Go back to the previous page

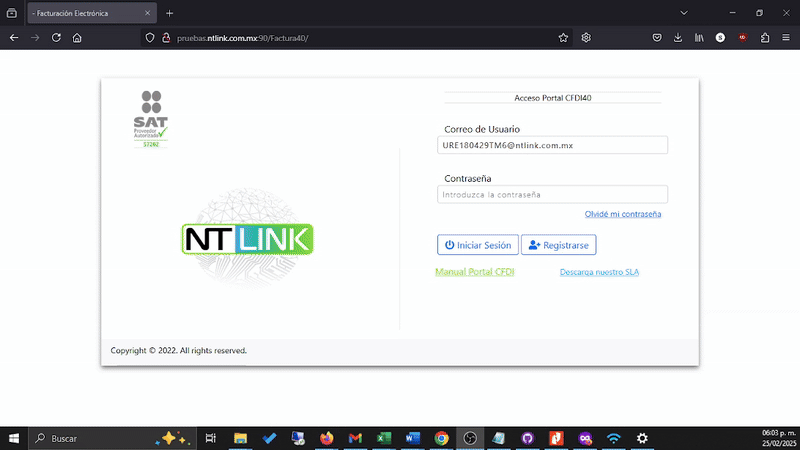coord(14,38)
